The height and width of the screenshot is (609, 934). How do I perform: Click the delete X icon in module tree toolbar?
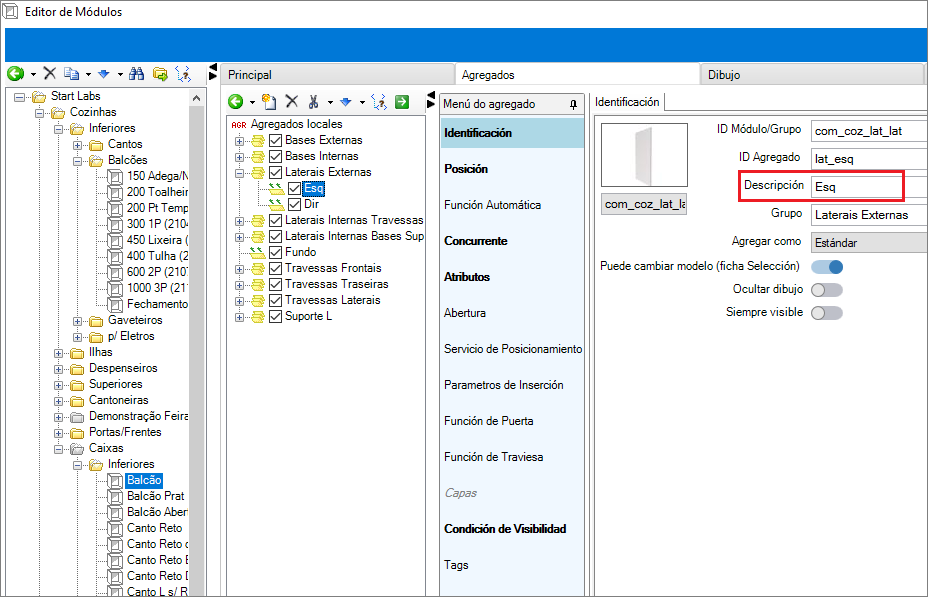pyautogui.click(x=50, y=73)
